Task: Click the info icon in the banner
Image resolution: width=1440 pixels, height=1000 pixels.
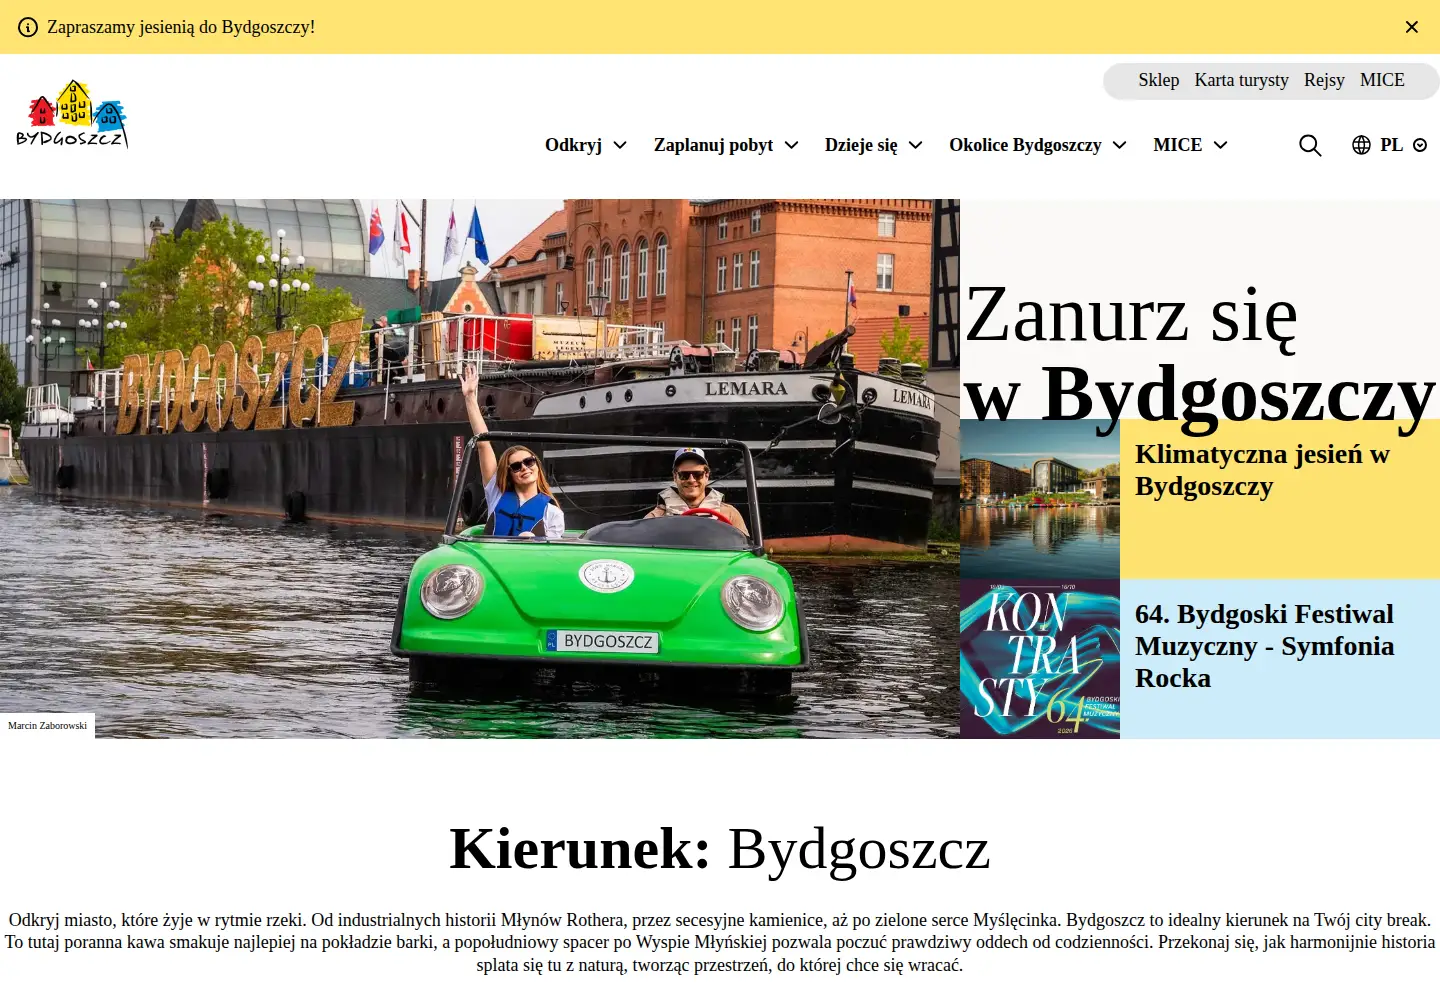Action: (28, 27)
